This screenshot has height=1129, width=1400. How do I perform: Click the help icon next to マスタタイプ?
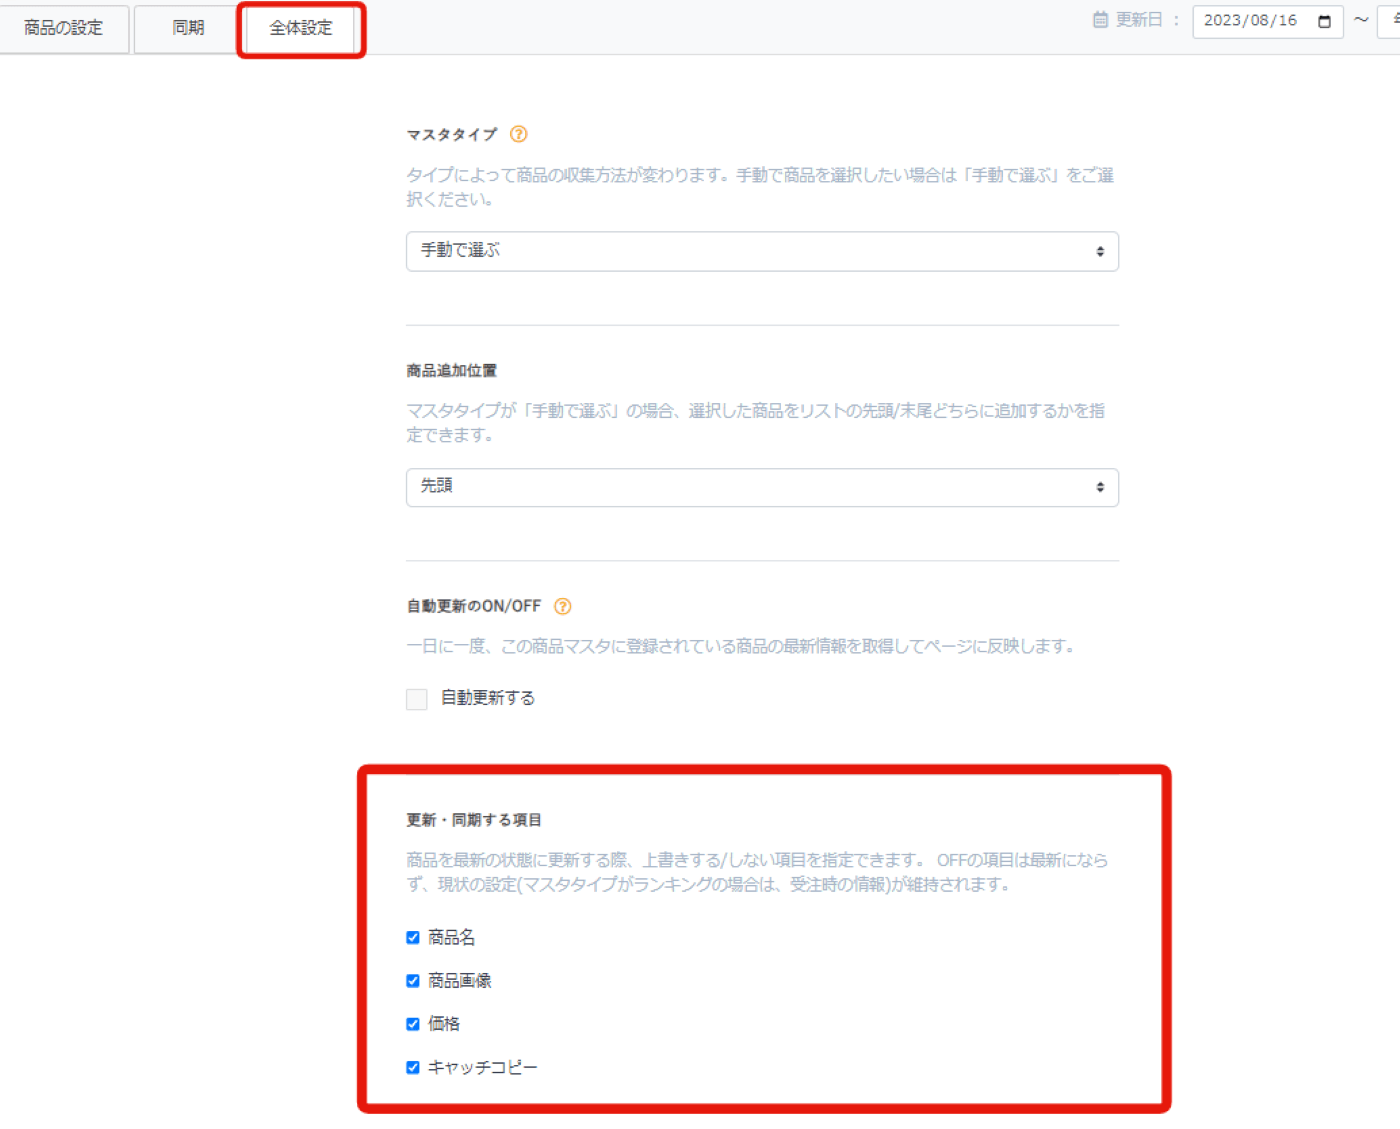(518, 134)
